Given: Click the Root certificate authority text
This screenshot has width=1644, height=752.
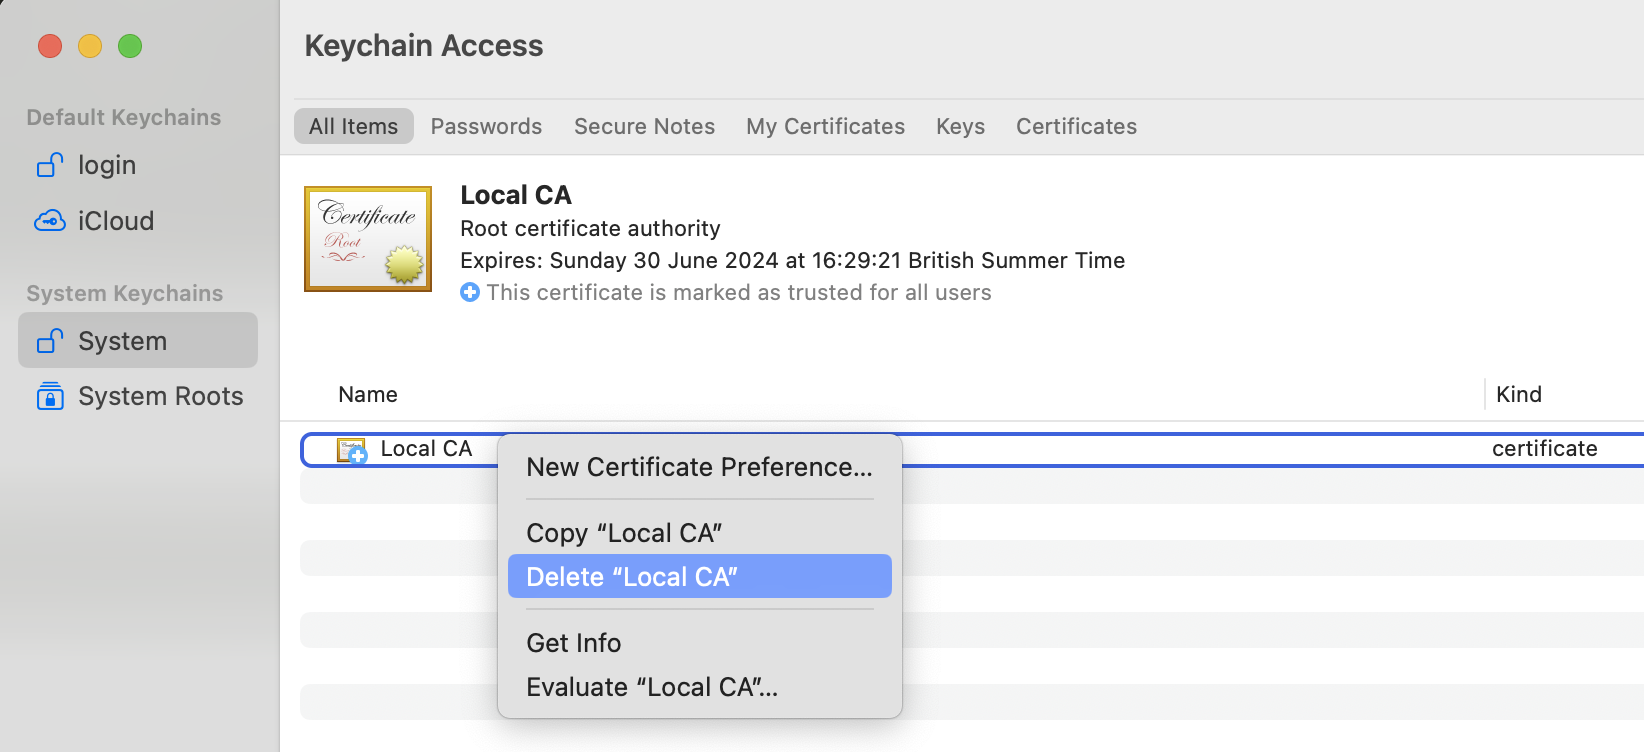Looking at the screenshot, I should pos(590,228).
